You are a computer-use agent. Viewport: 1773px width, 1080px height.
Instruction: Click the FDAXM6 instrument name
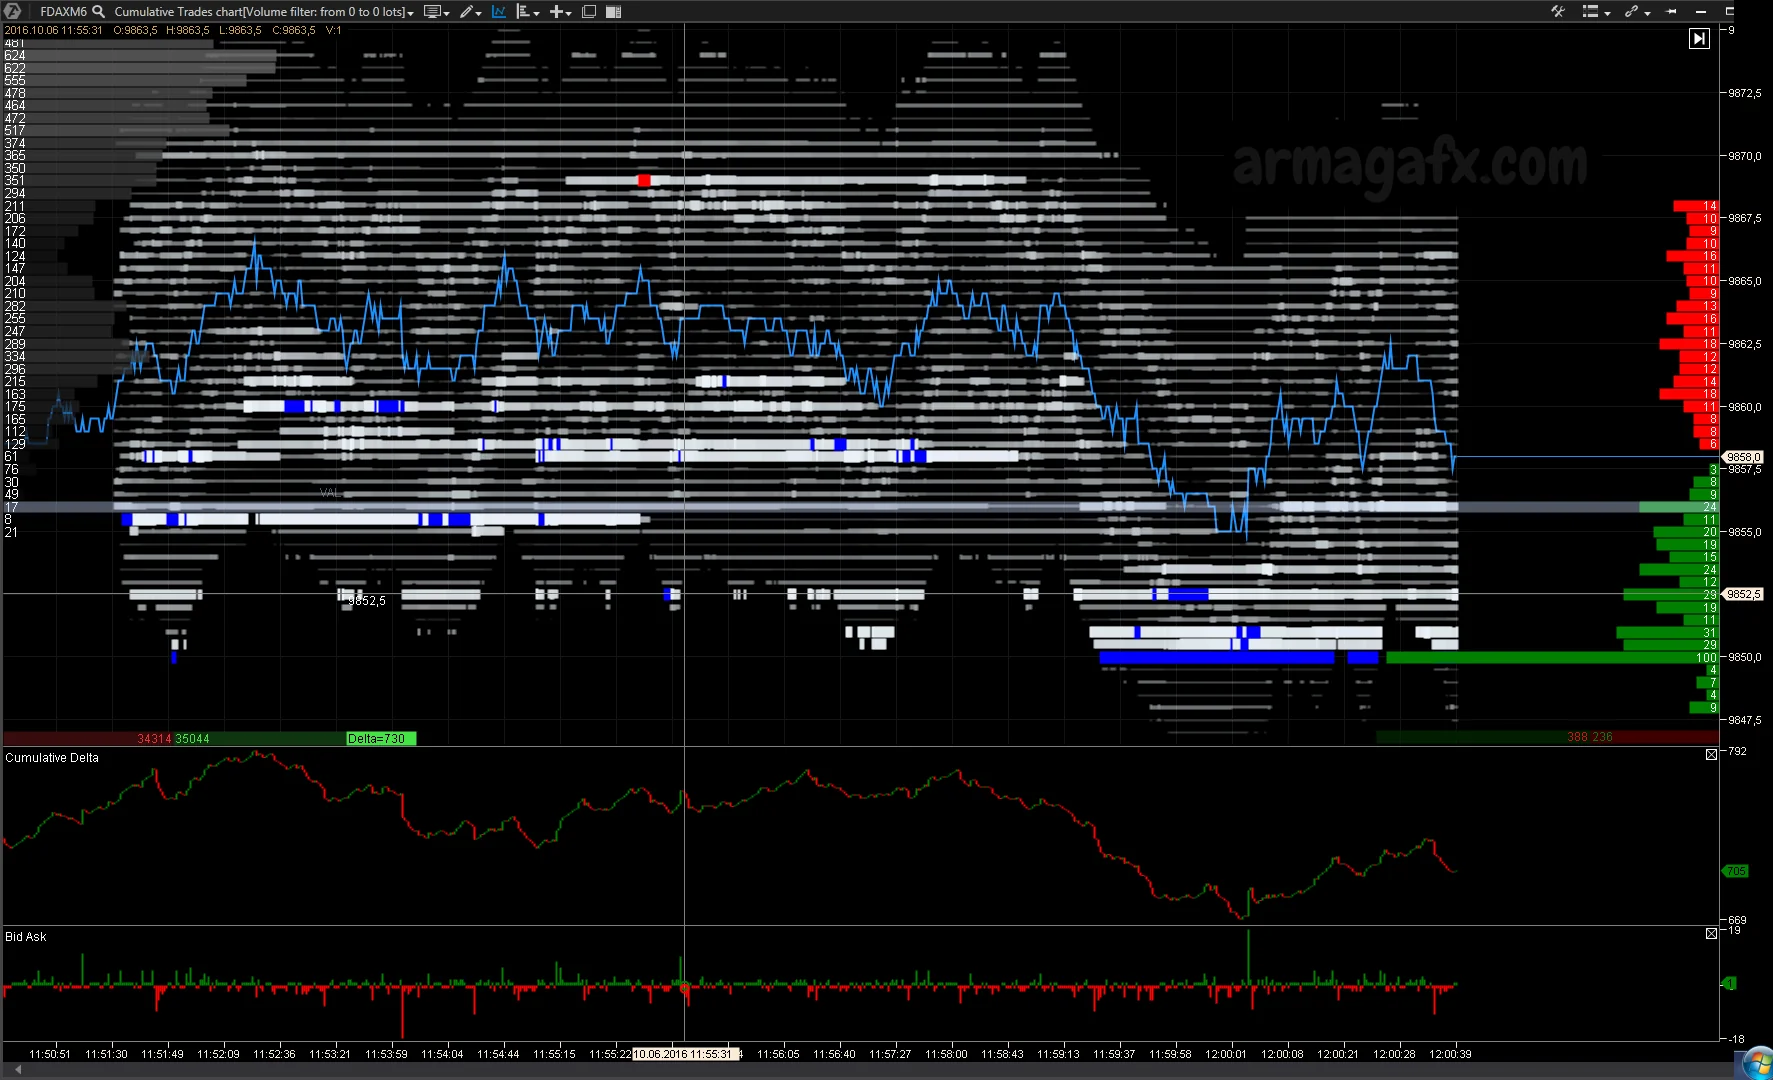coord(63,12)
